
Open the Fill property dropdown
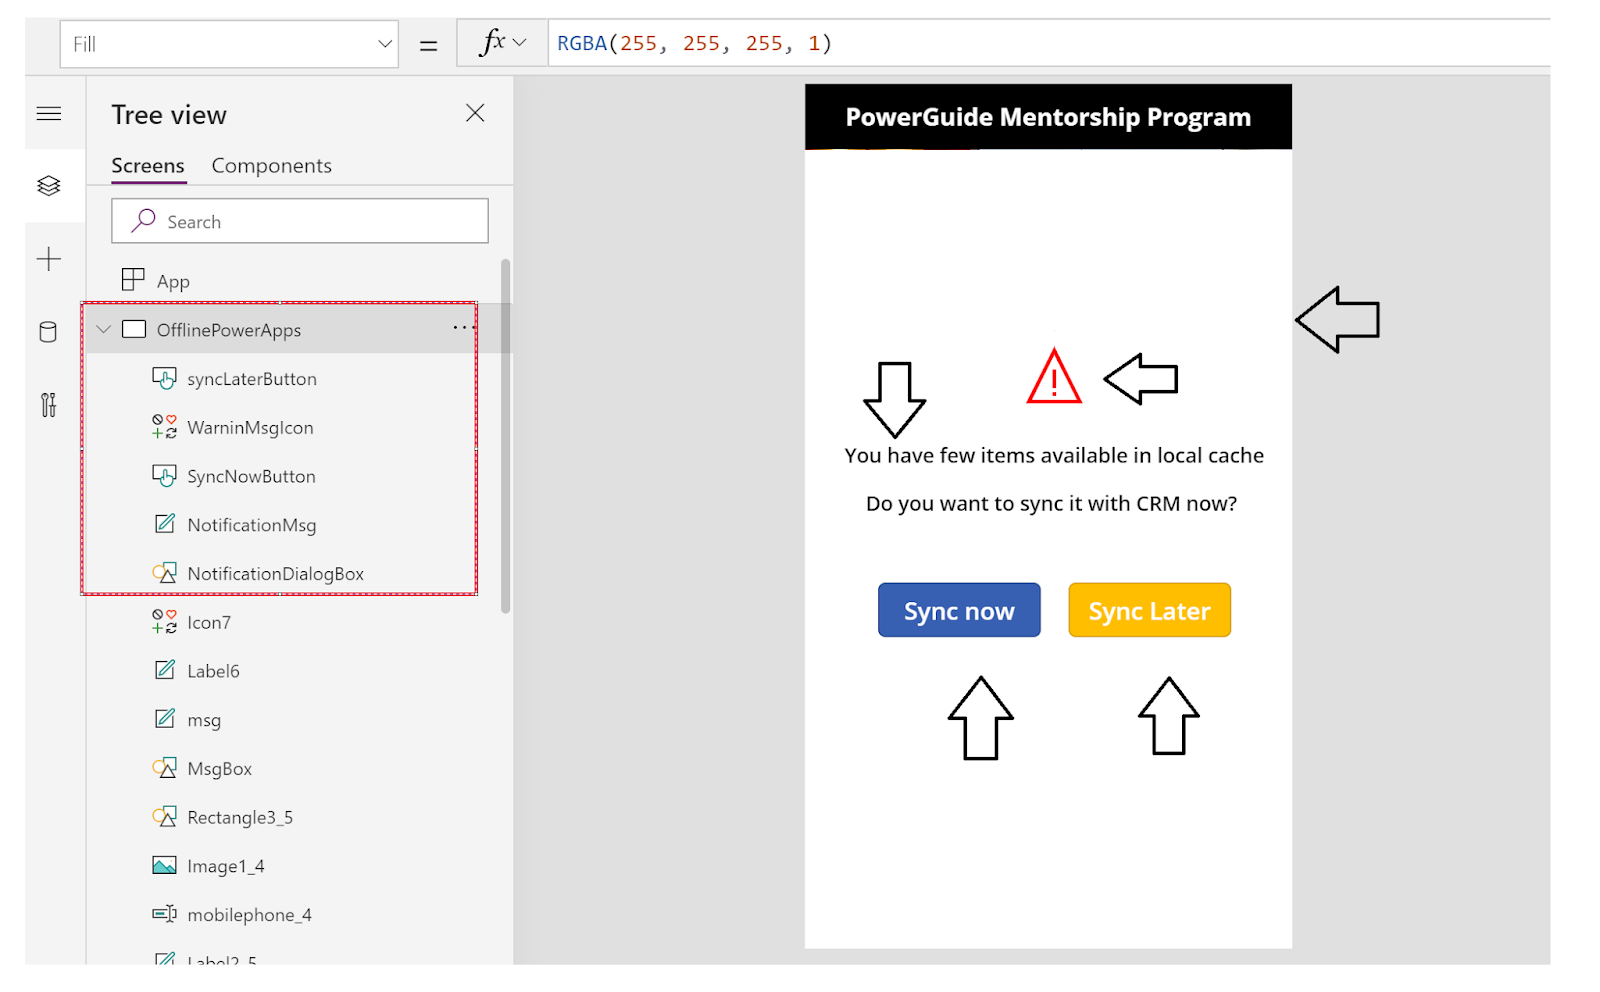point(384,44)
